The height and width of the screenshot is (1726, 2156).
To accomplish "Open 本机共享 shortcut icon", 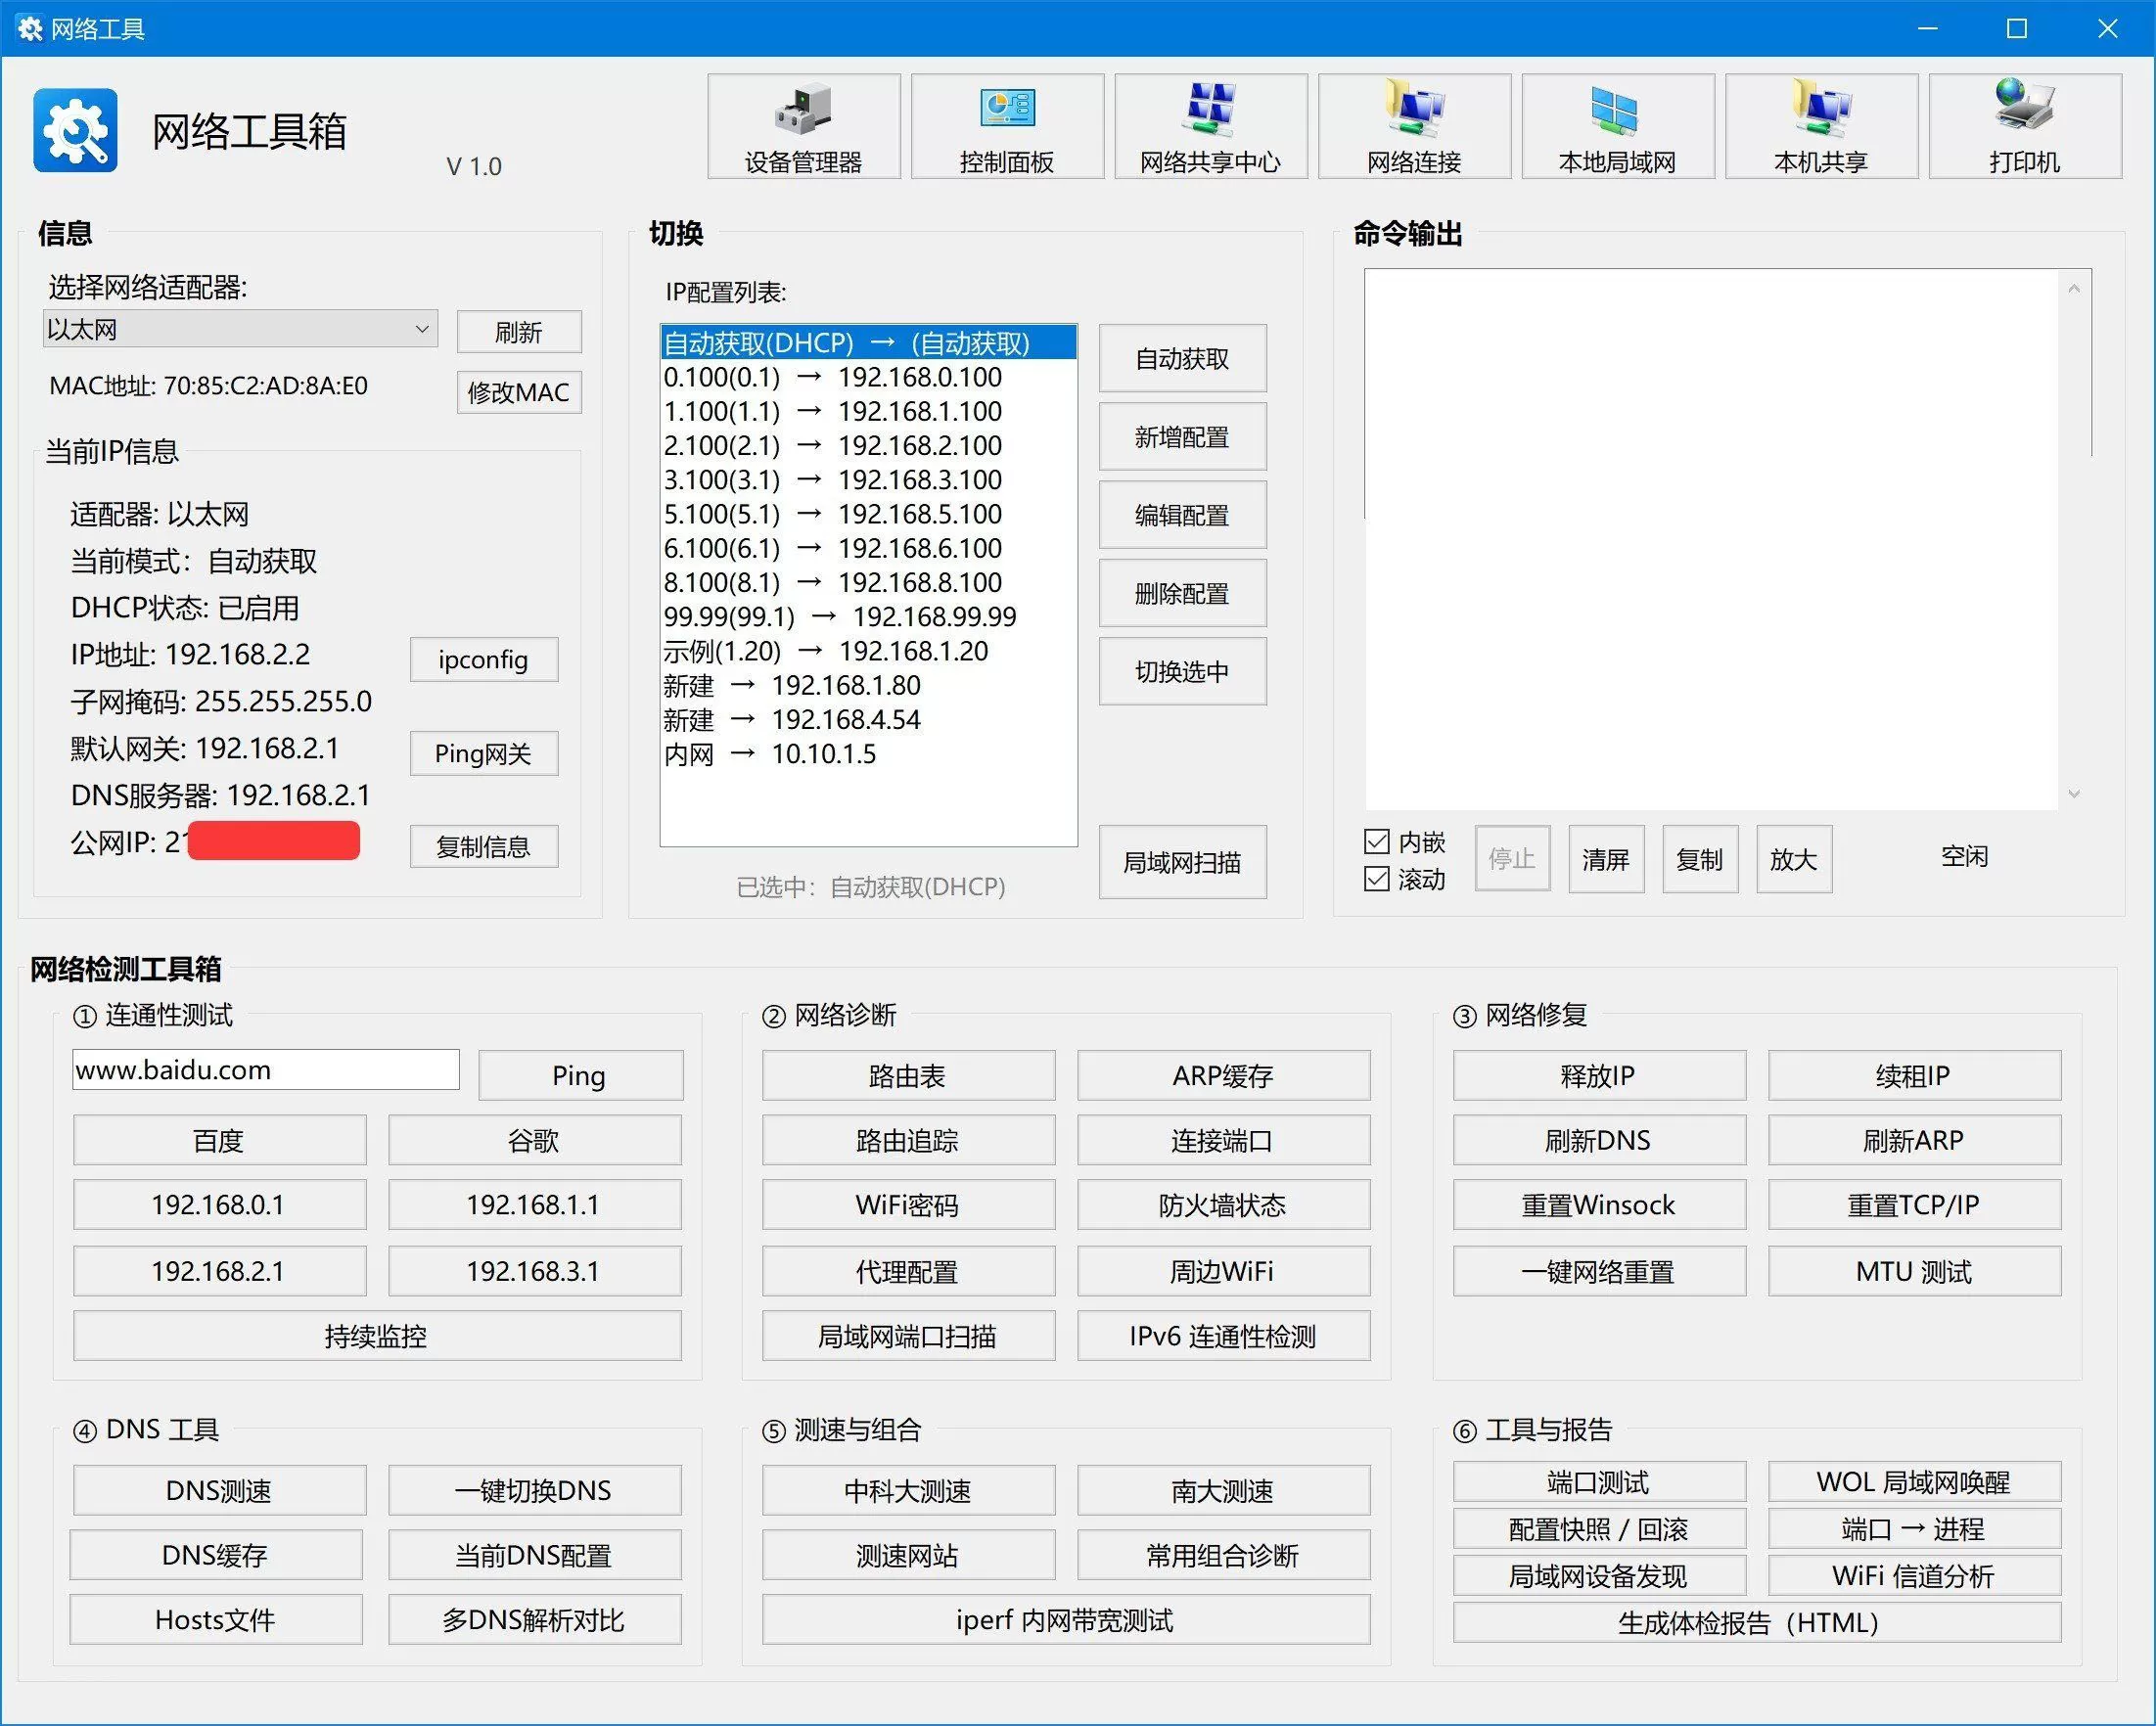I will (1821, 126).
